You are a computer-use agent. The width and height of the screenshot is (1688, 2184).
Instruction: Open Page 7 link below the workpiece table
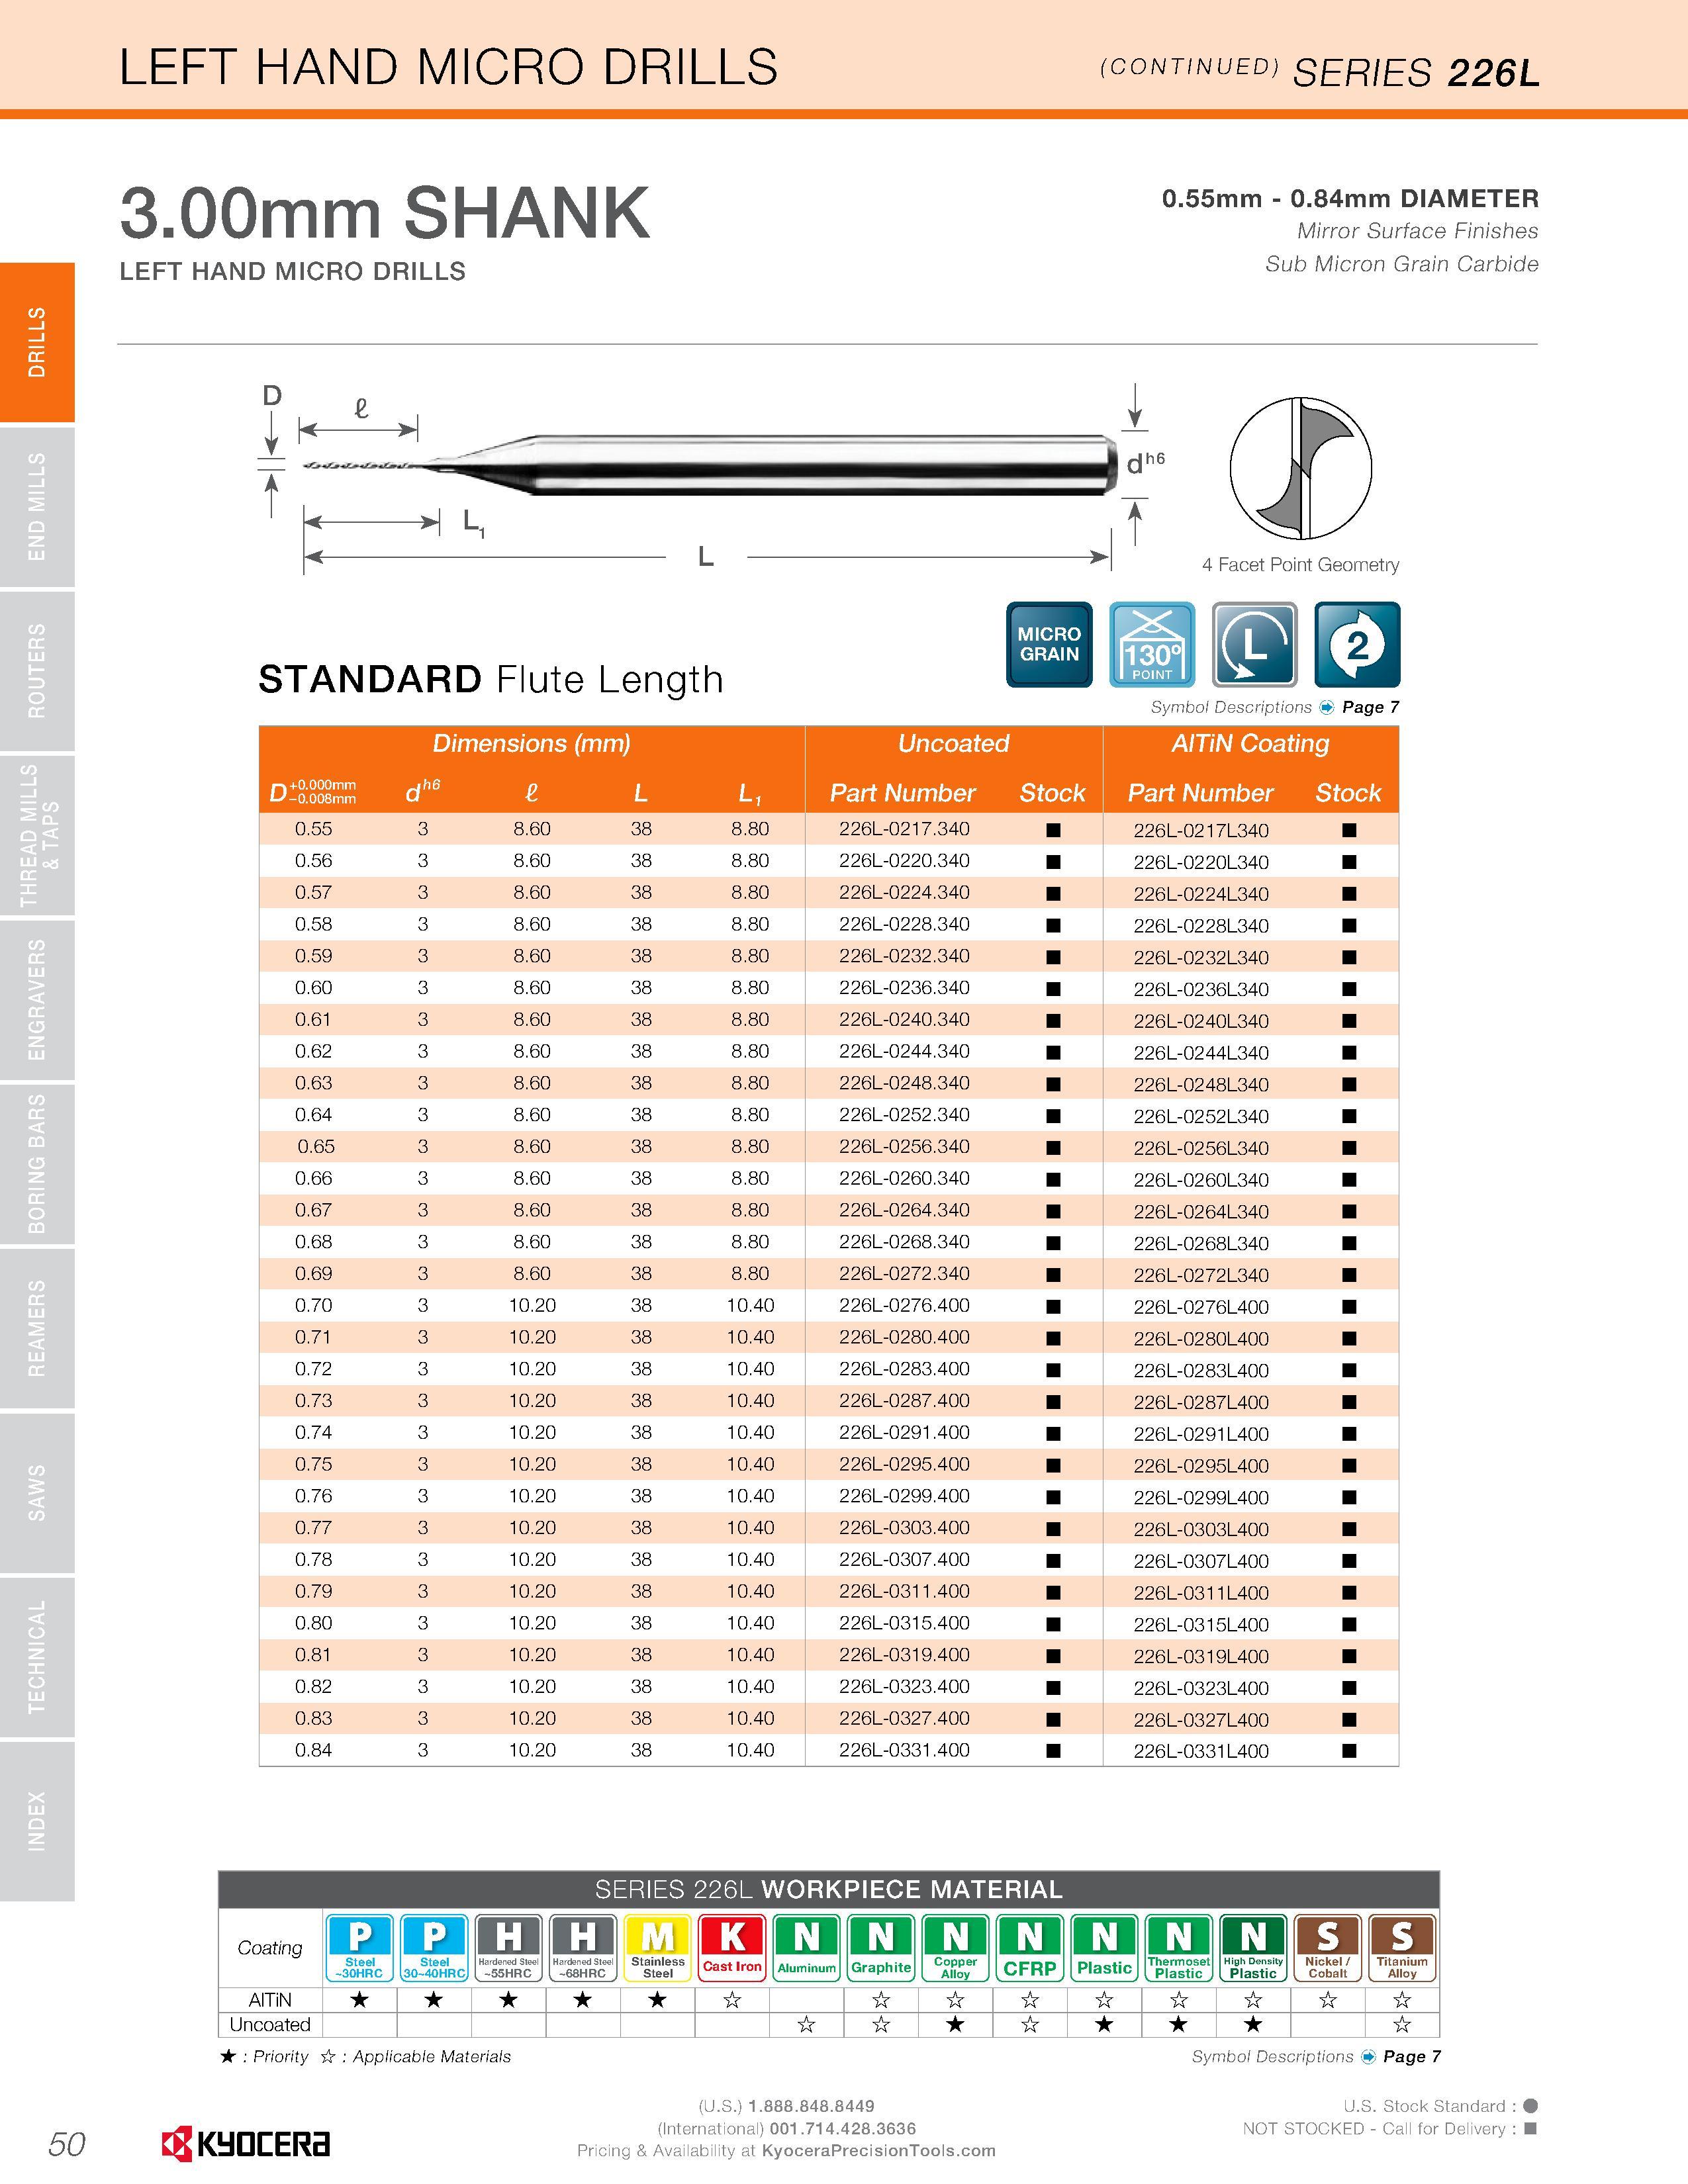pos(1411,2056)
